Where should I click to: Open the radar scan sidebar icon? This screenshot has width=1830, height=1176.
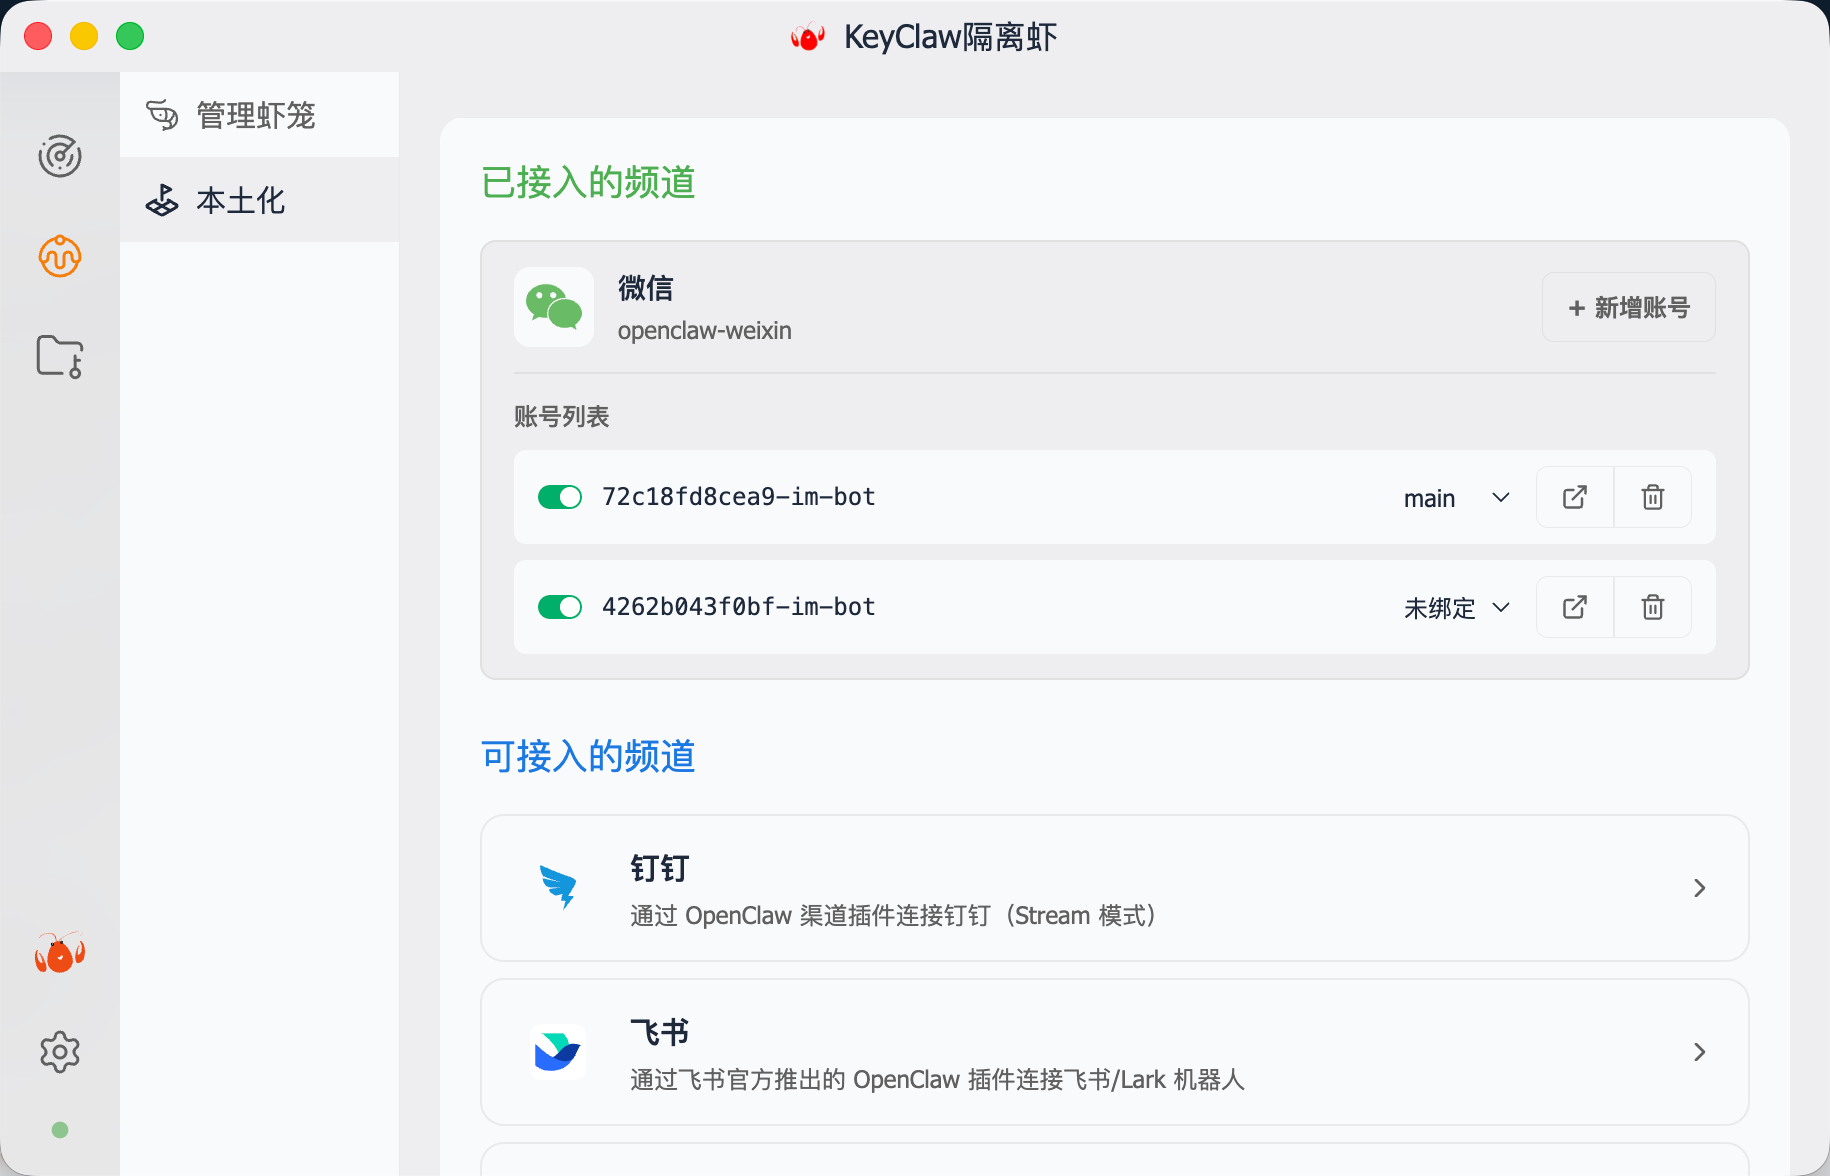coord(60,156)
